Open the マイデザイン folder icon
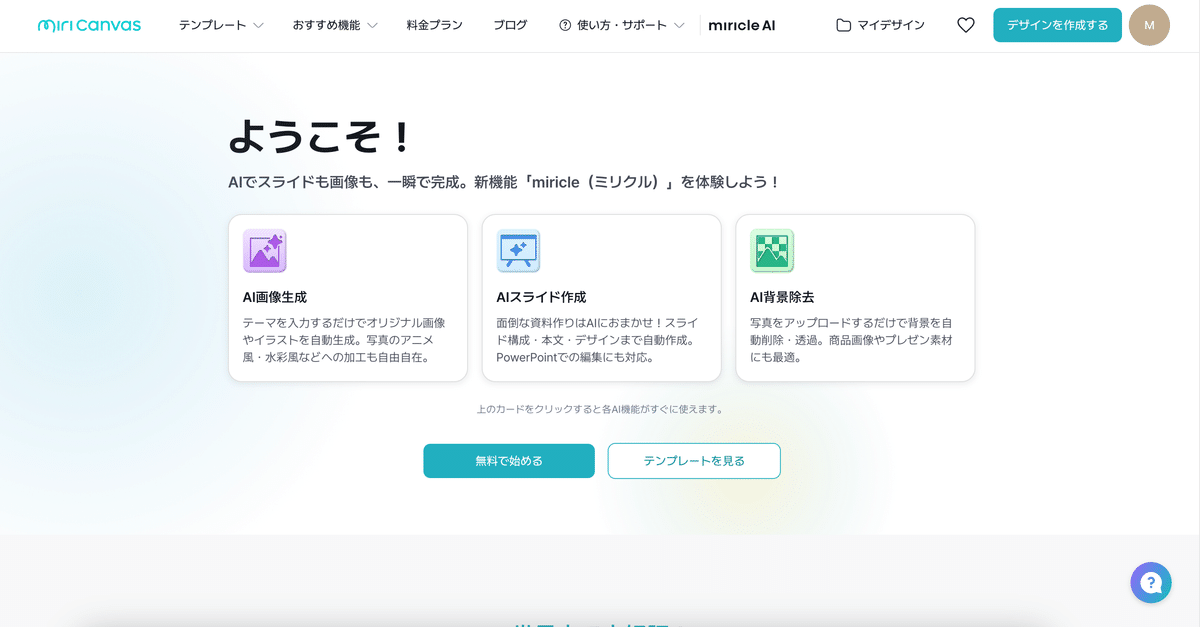This screenshot has width=1200, height=627. click(x=843, y=25)
